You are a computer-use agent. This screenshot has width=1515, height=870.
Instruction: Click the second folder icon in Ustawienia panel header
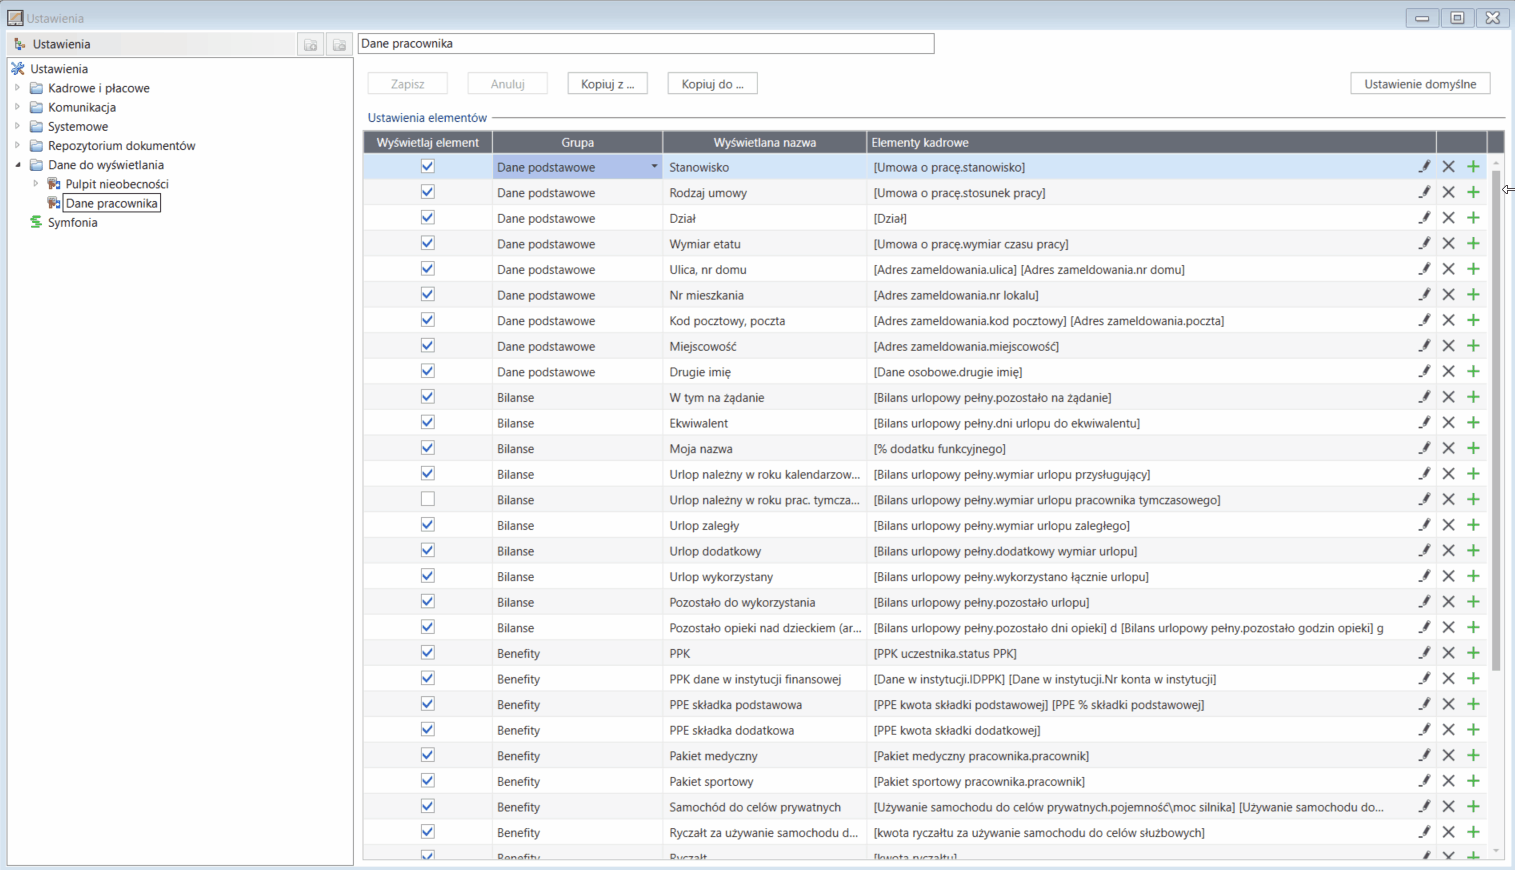339,44
